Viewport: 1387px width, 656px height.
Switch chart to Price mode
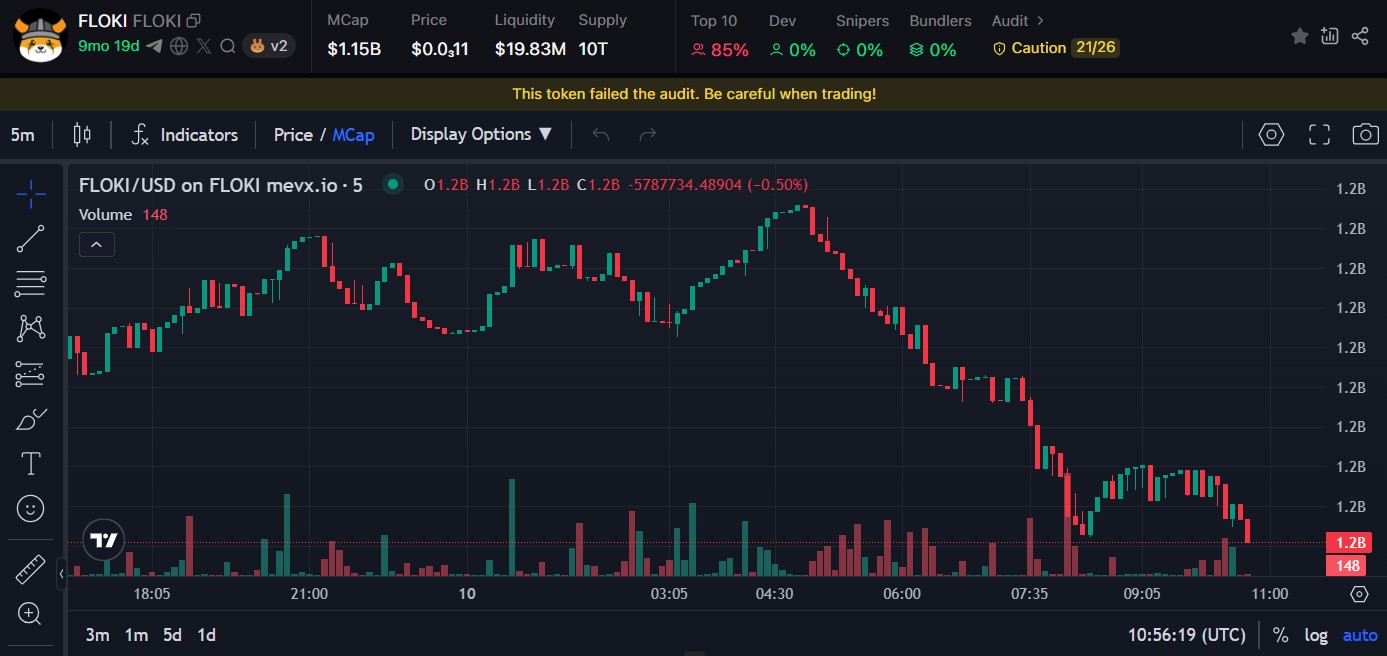point(293,135)
